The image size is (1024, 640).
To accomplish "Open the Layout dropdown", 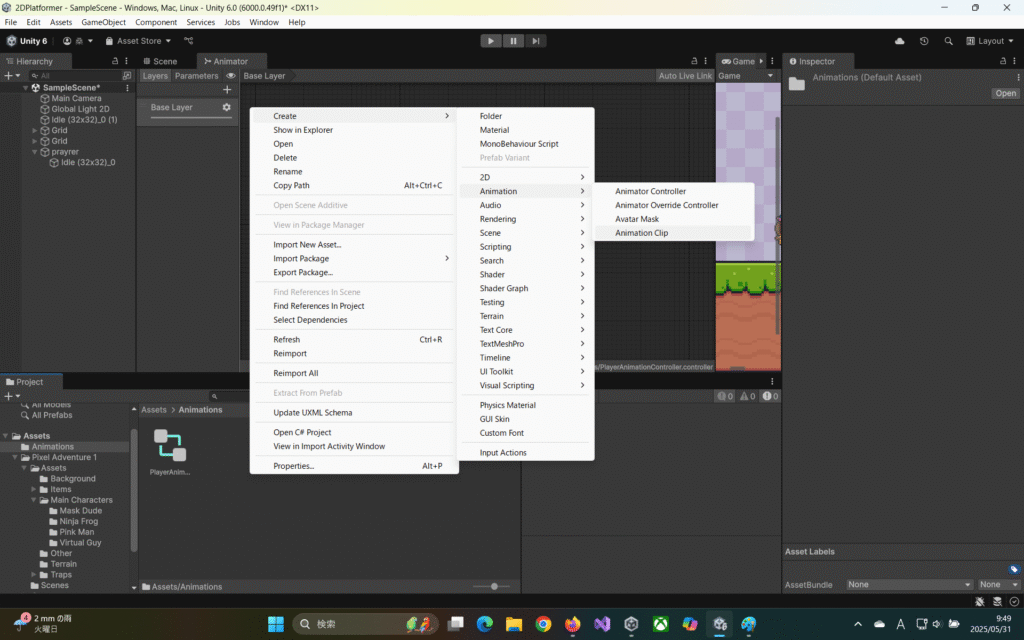I will coord(990,40).
